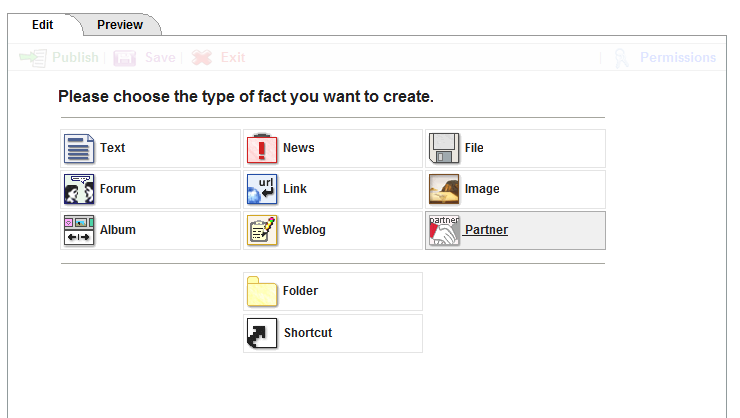The width and height of the screenshot is (740, 418).
Task: Select the yellow Folder icon
Action: pos(262,291)
